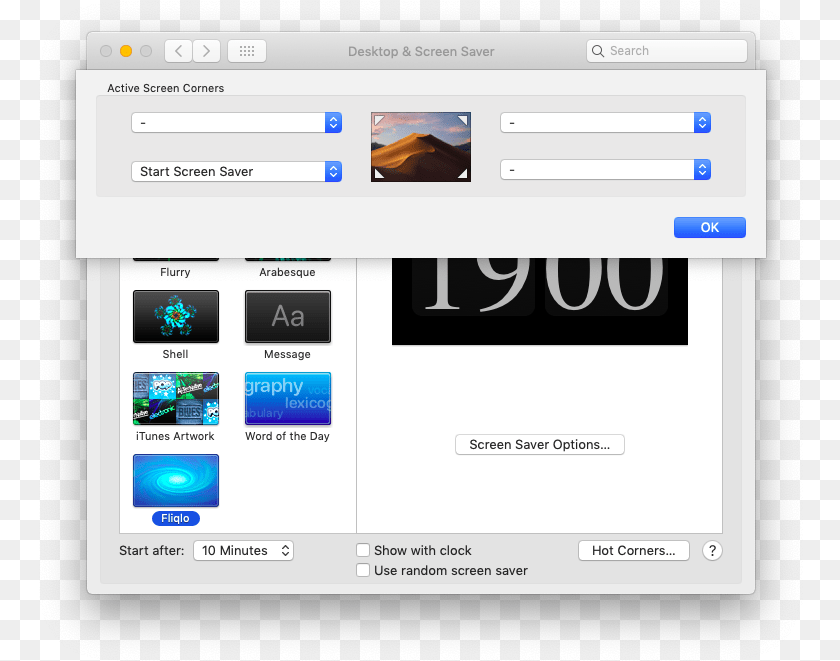Go back with the left chevron button
The height and width of the screenshot is (661, 840).
point(178,51)
